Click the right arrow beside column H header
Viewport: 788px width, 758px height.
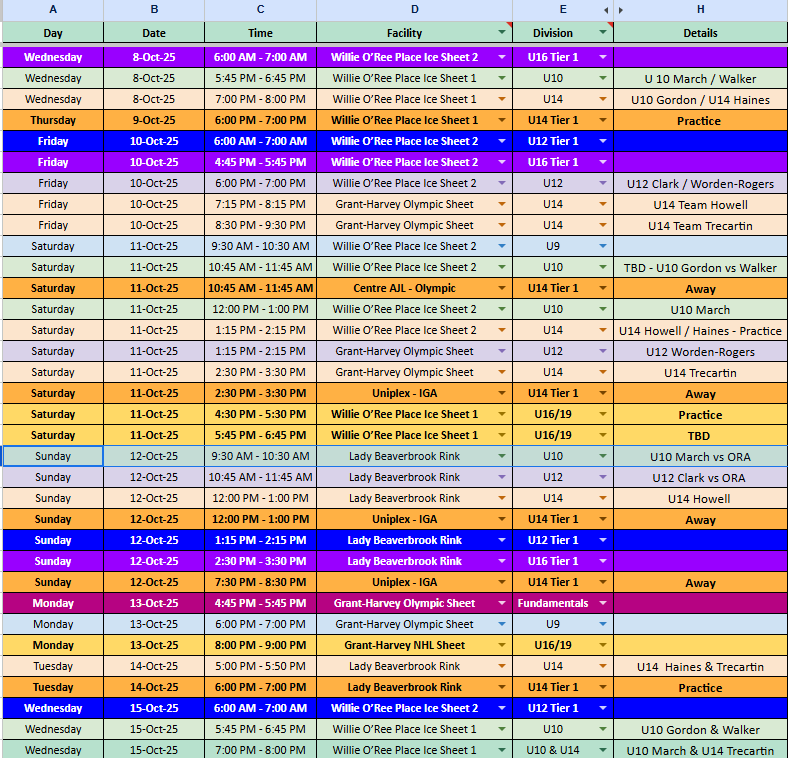pos(621,10)
